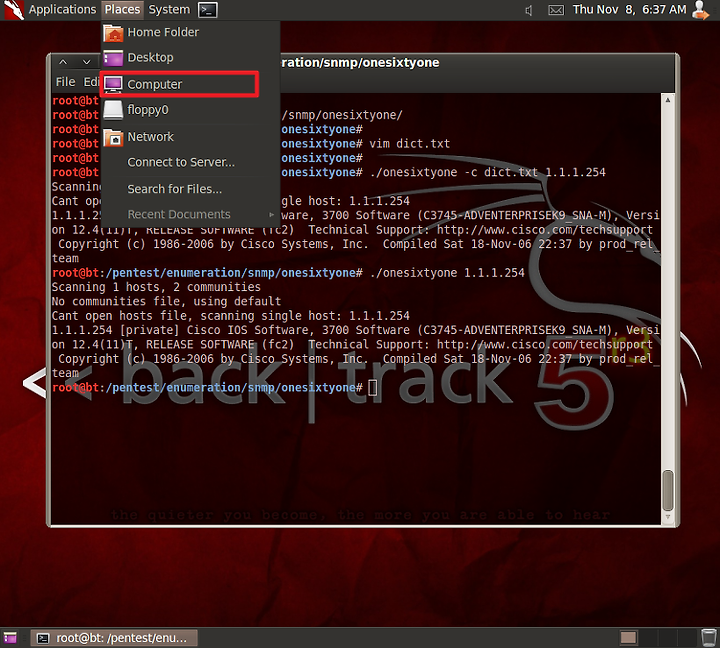
Task: Click the 'vim dict.txt' command line
Action: pos(410,144)
